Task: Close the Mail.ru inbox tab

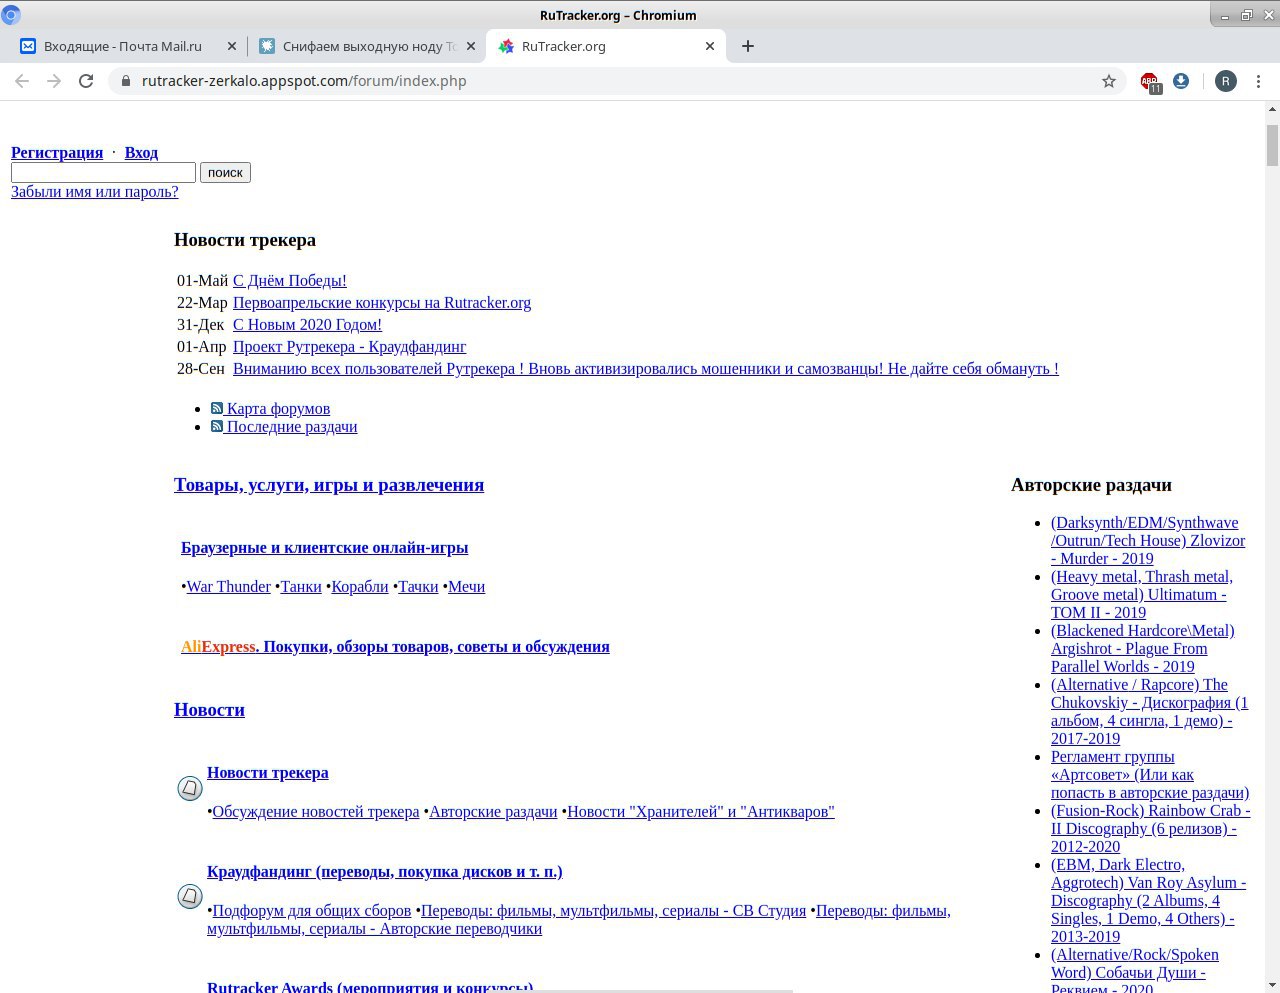Action: (232, 46)
